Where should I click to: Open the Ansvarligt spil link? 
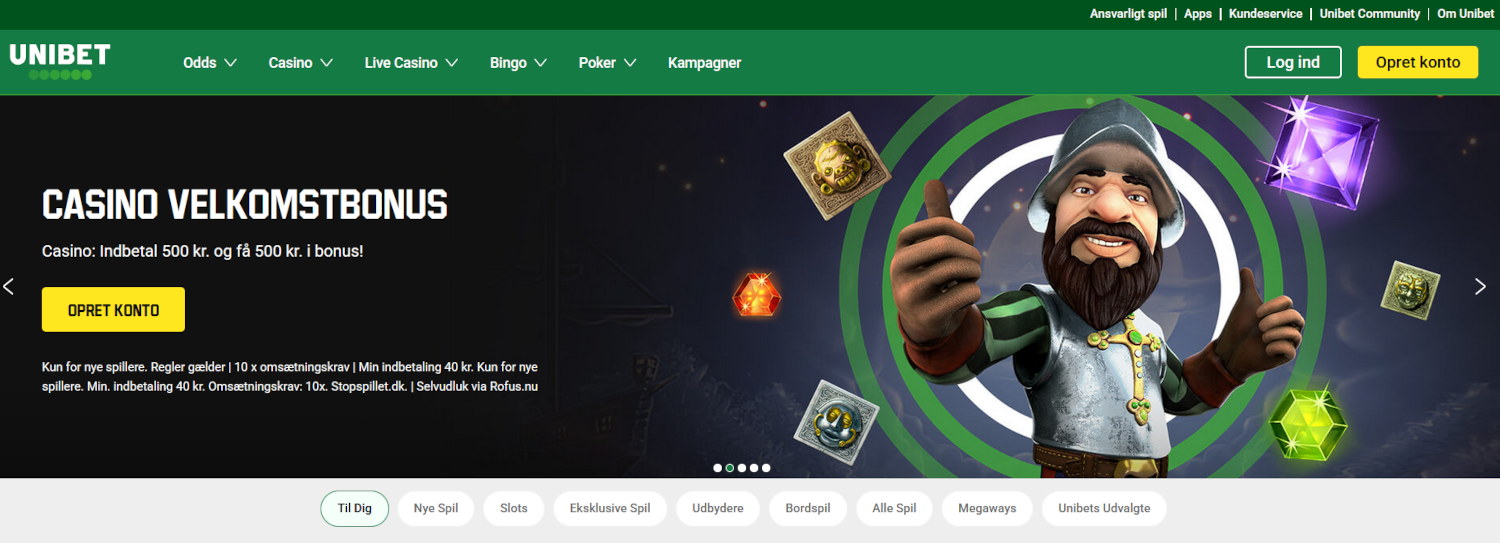1128,13
